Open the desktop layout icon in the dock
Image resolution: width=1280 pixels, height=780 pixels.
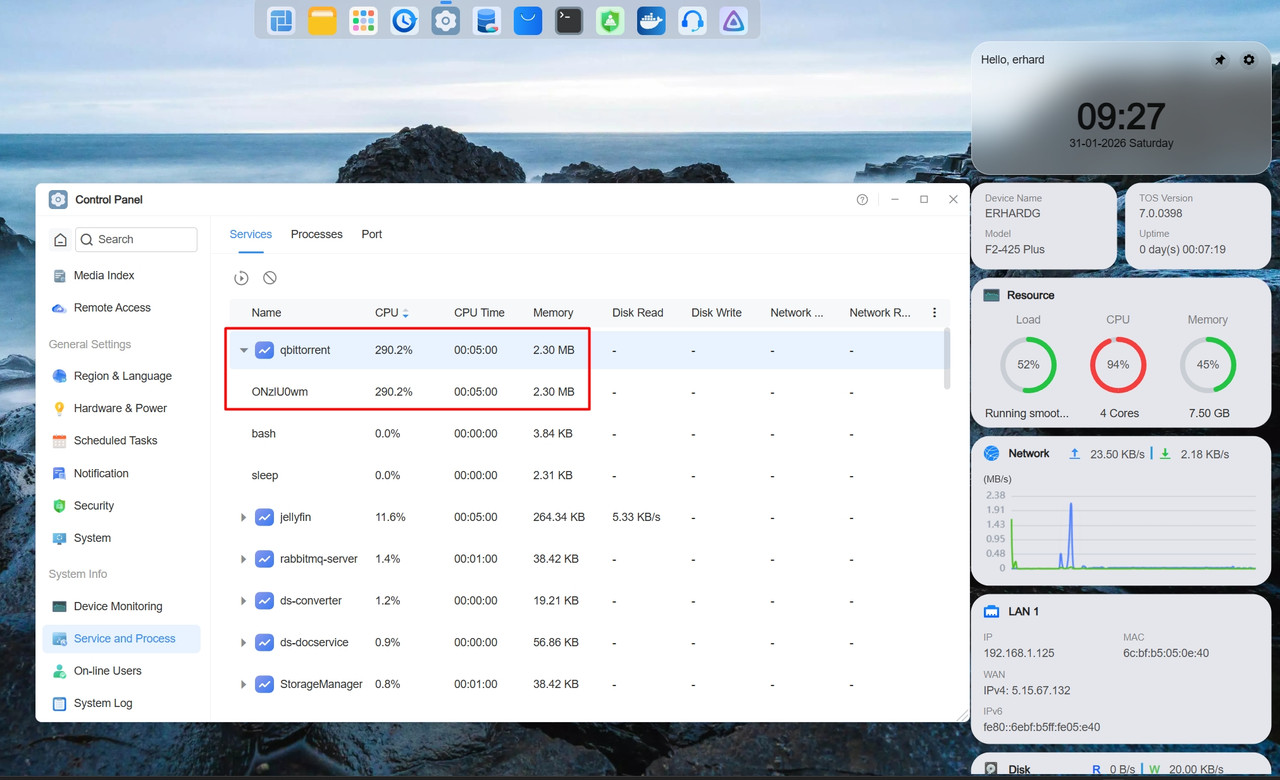281,20
